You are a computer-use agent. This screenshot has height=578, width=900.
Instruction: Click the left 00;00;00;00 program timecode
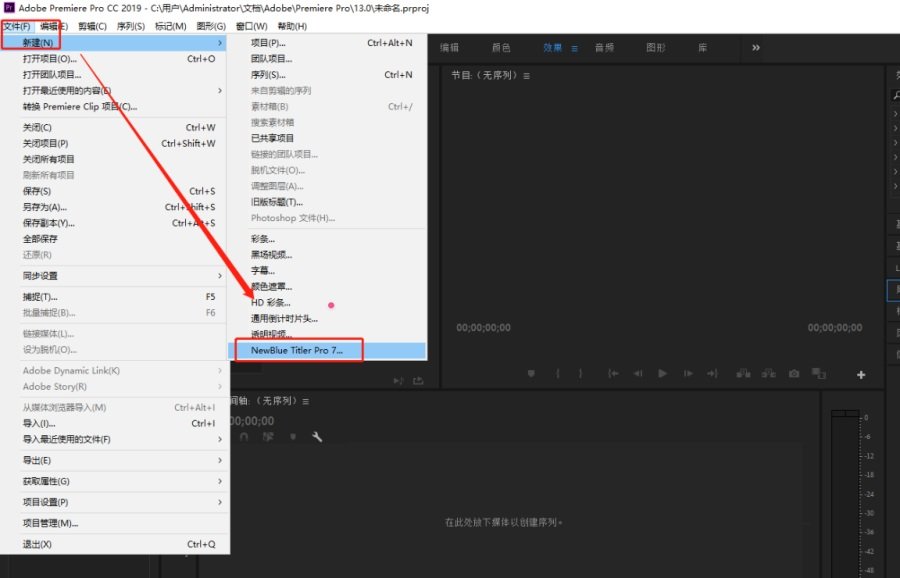(483, 328)
